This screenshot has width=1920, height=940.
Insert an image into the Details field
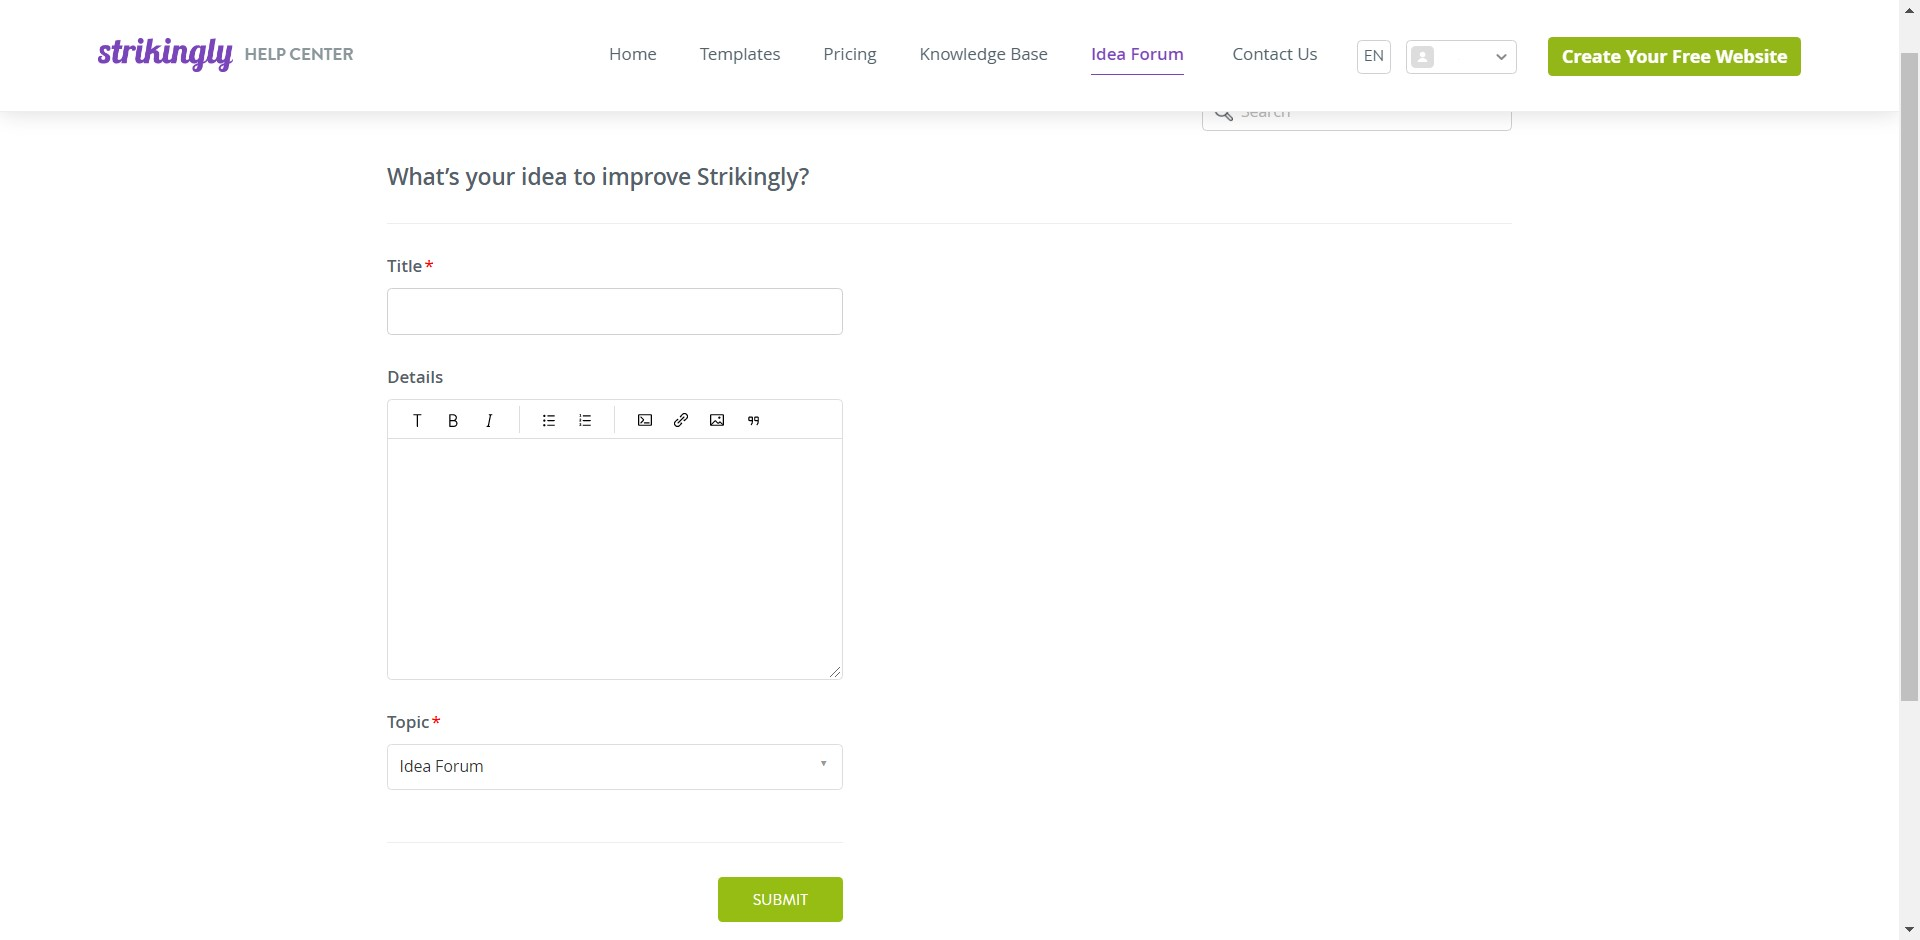(717, 420)
